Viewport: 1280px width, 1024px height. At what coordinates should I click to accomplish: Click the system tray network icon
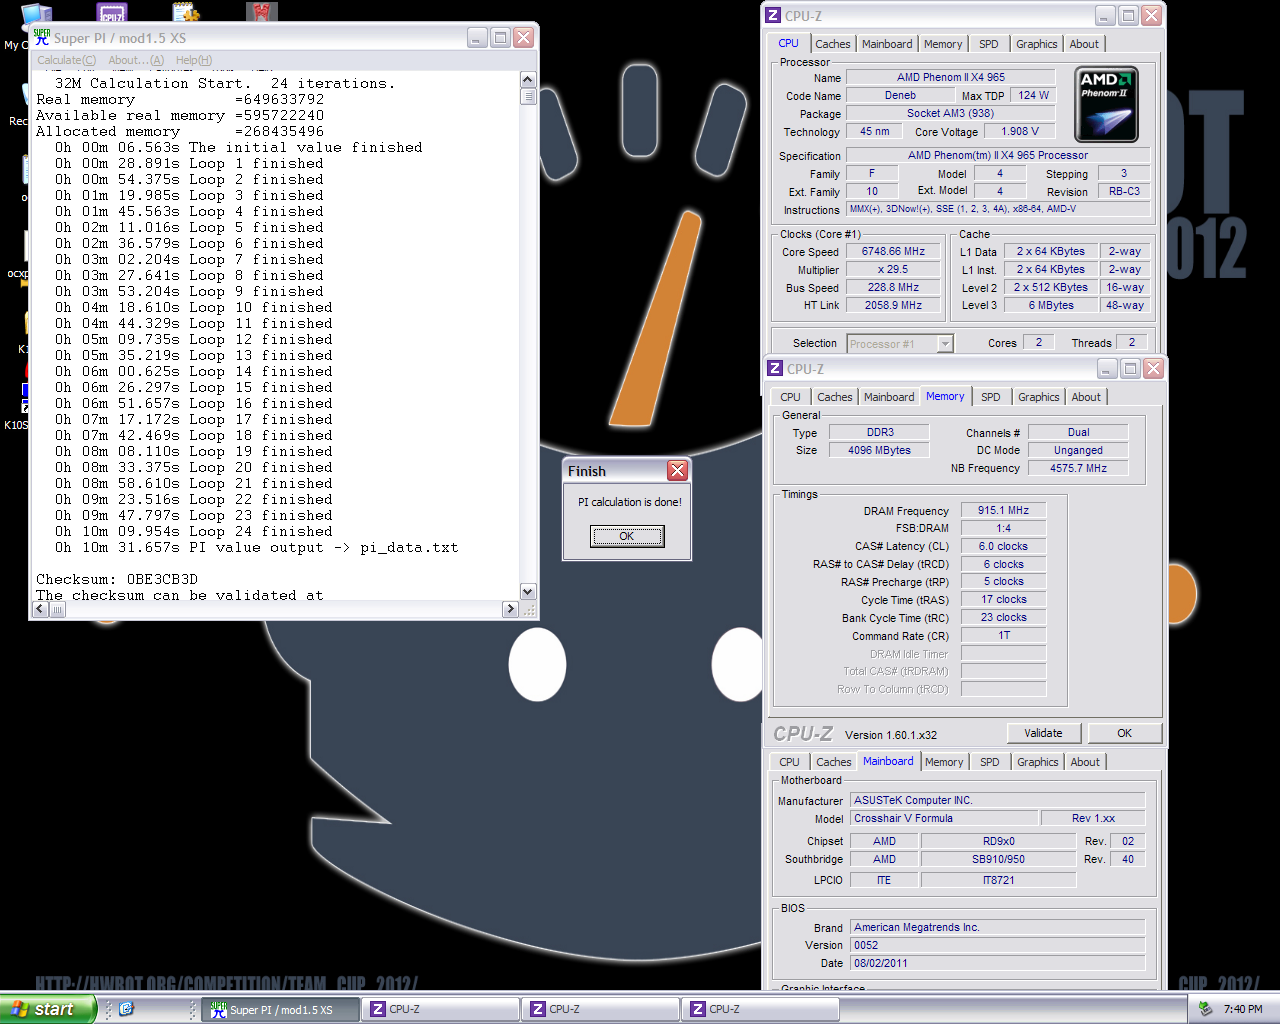(x=1205, y=1009)
